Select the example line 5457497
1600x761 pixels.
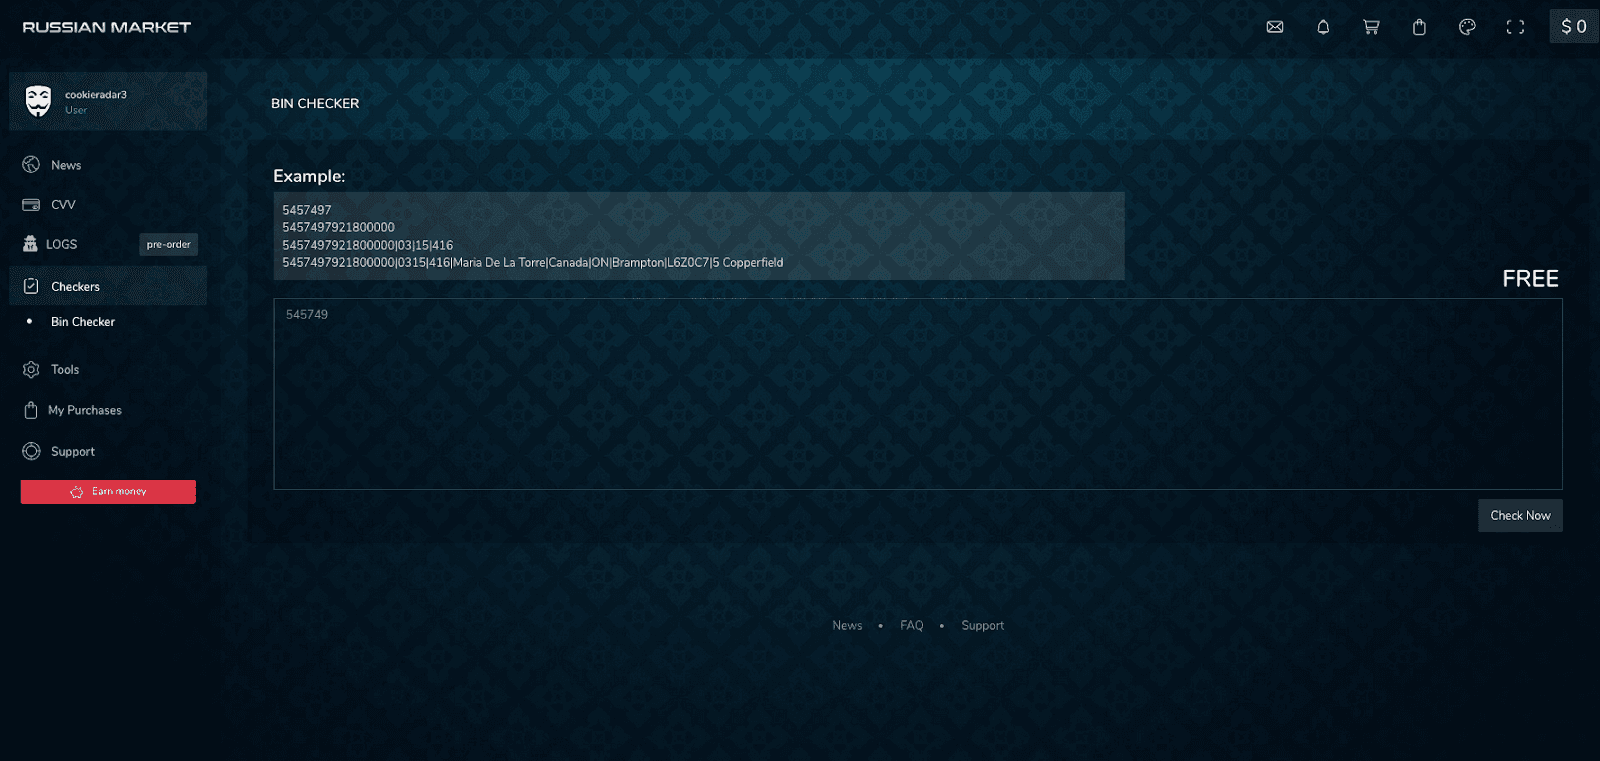coord(306,210)
